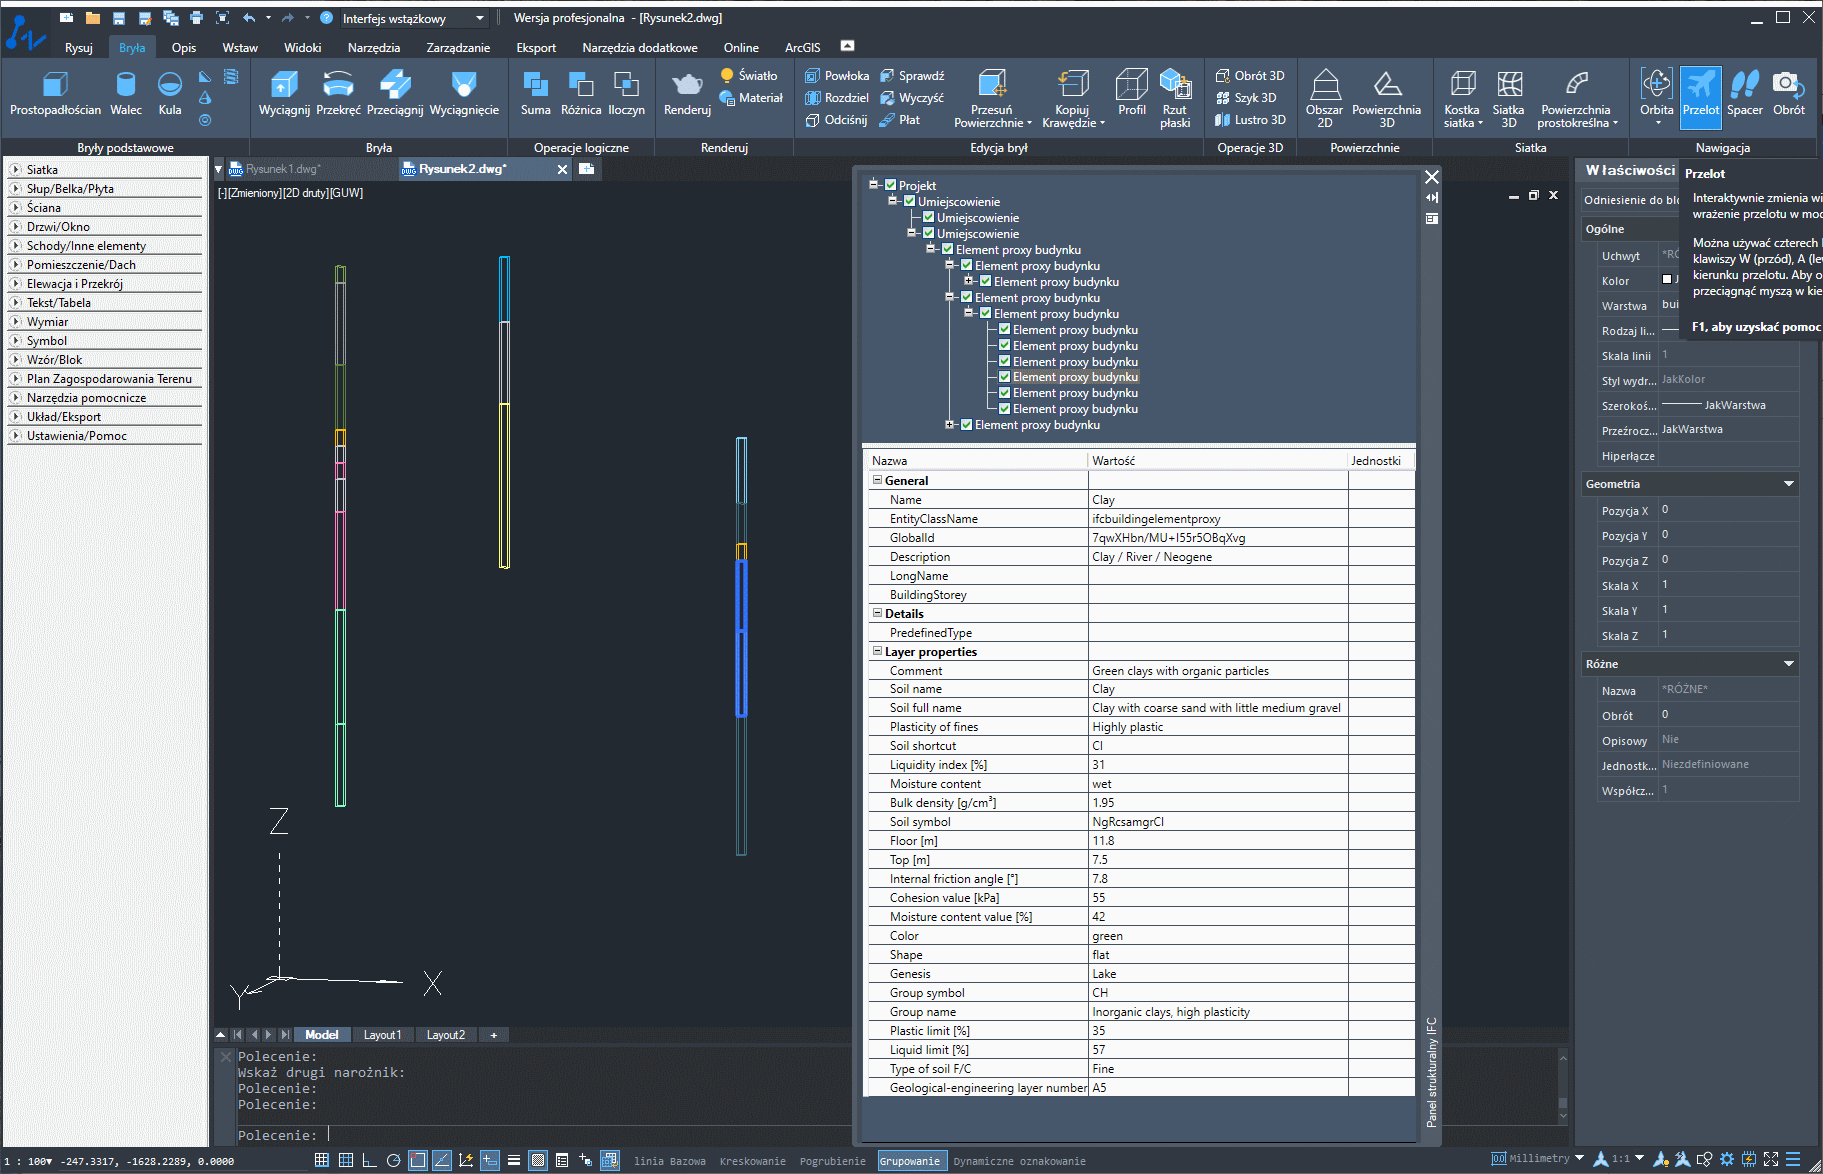
Task: Open the Rysuj ribbon tab
Action: pos(79,47)
